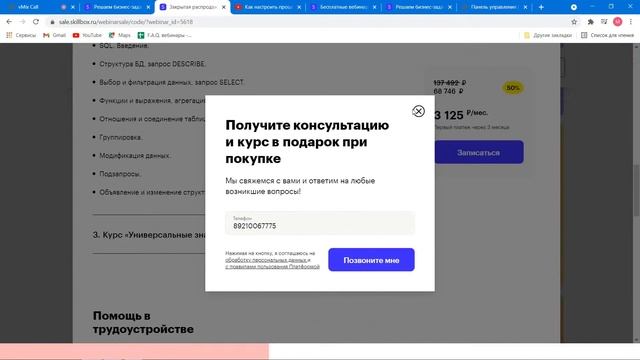The height and width of the screenshot is (360, 640).
Task: Click the "Подзапросы." list item
Action: pyautogui.click(x=120, y=174)
